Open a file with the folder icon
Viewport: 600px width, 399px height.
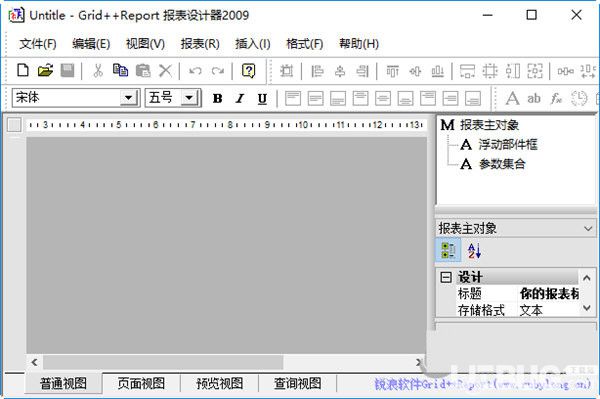[x=45, y=71]
